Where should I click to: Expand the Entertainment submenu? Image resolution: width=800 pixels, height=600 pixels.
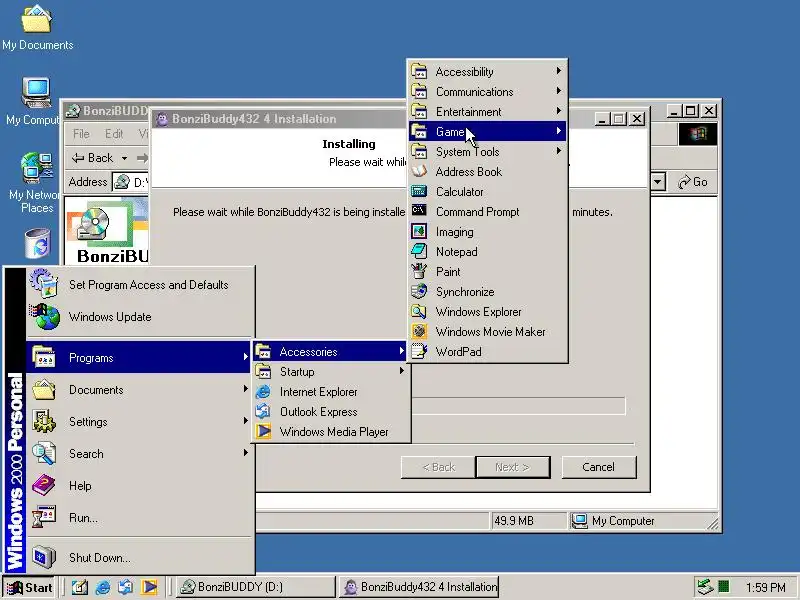pos(487,111)
